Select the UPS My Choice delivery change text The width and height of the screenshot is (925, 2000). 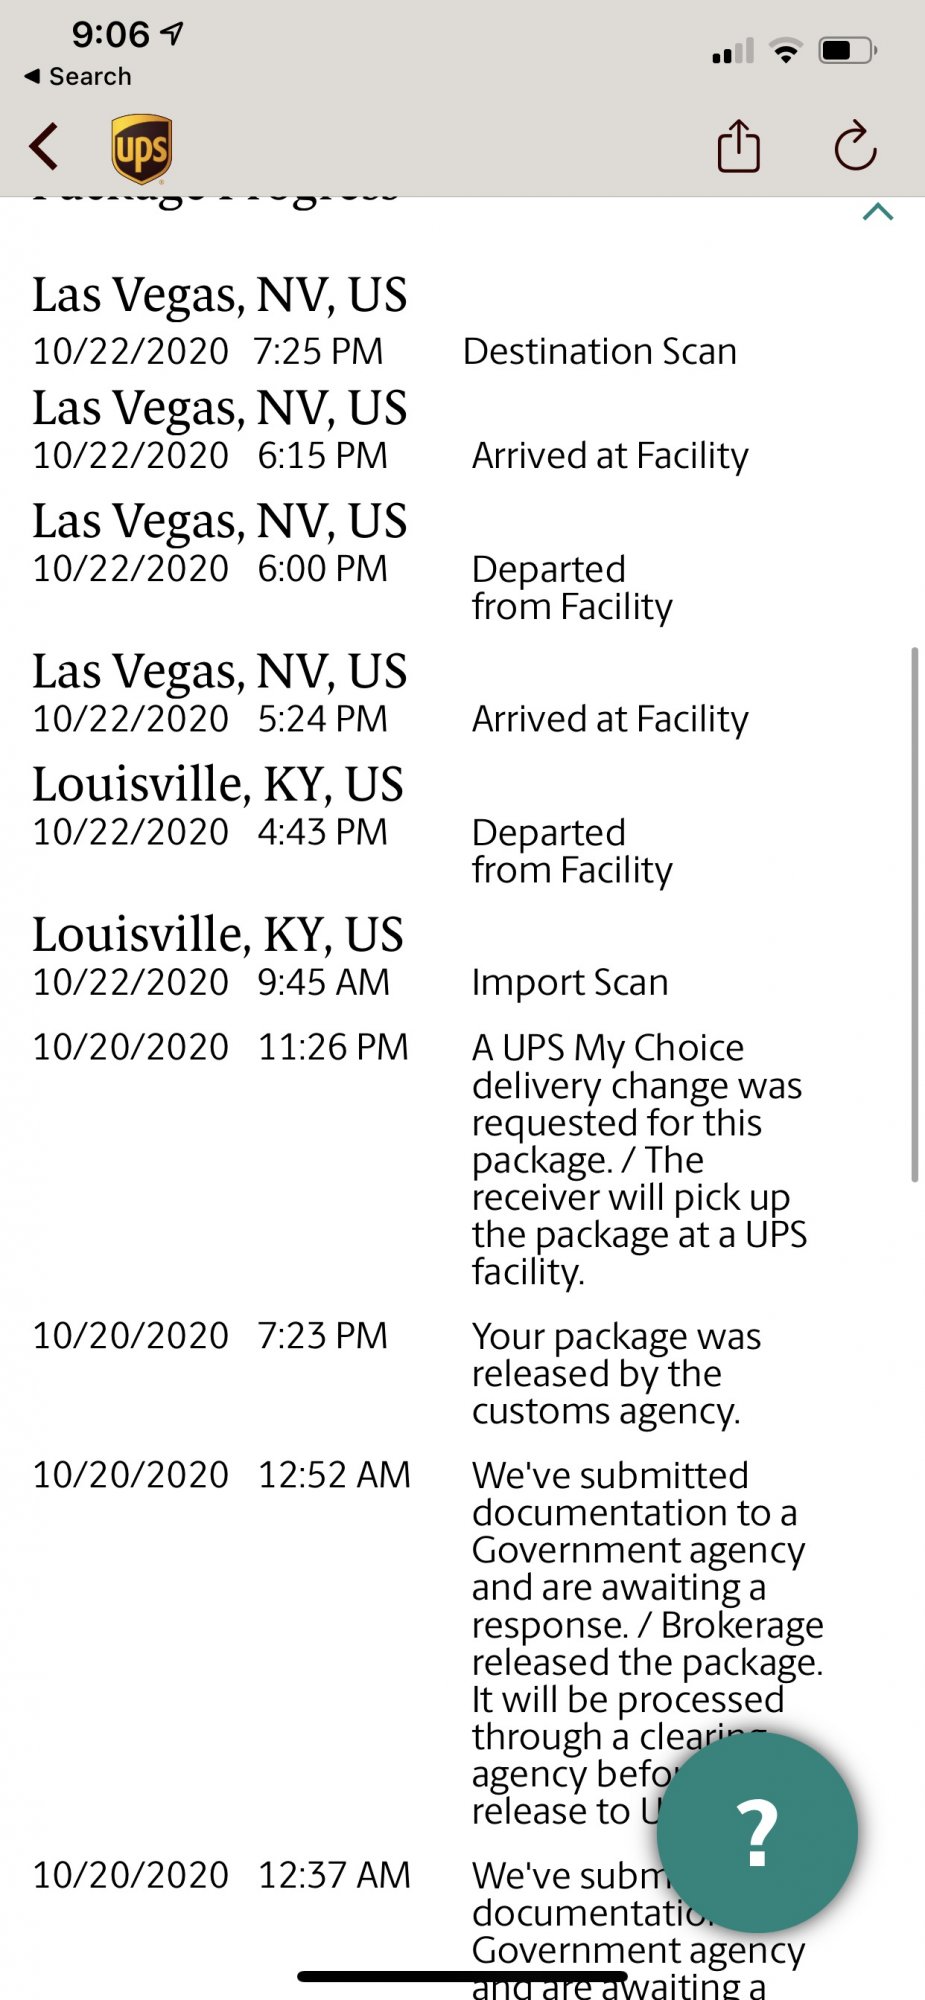click(639, 1160)
